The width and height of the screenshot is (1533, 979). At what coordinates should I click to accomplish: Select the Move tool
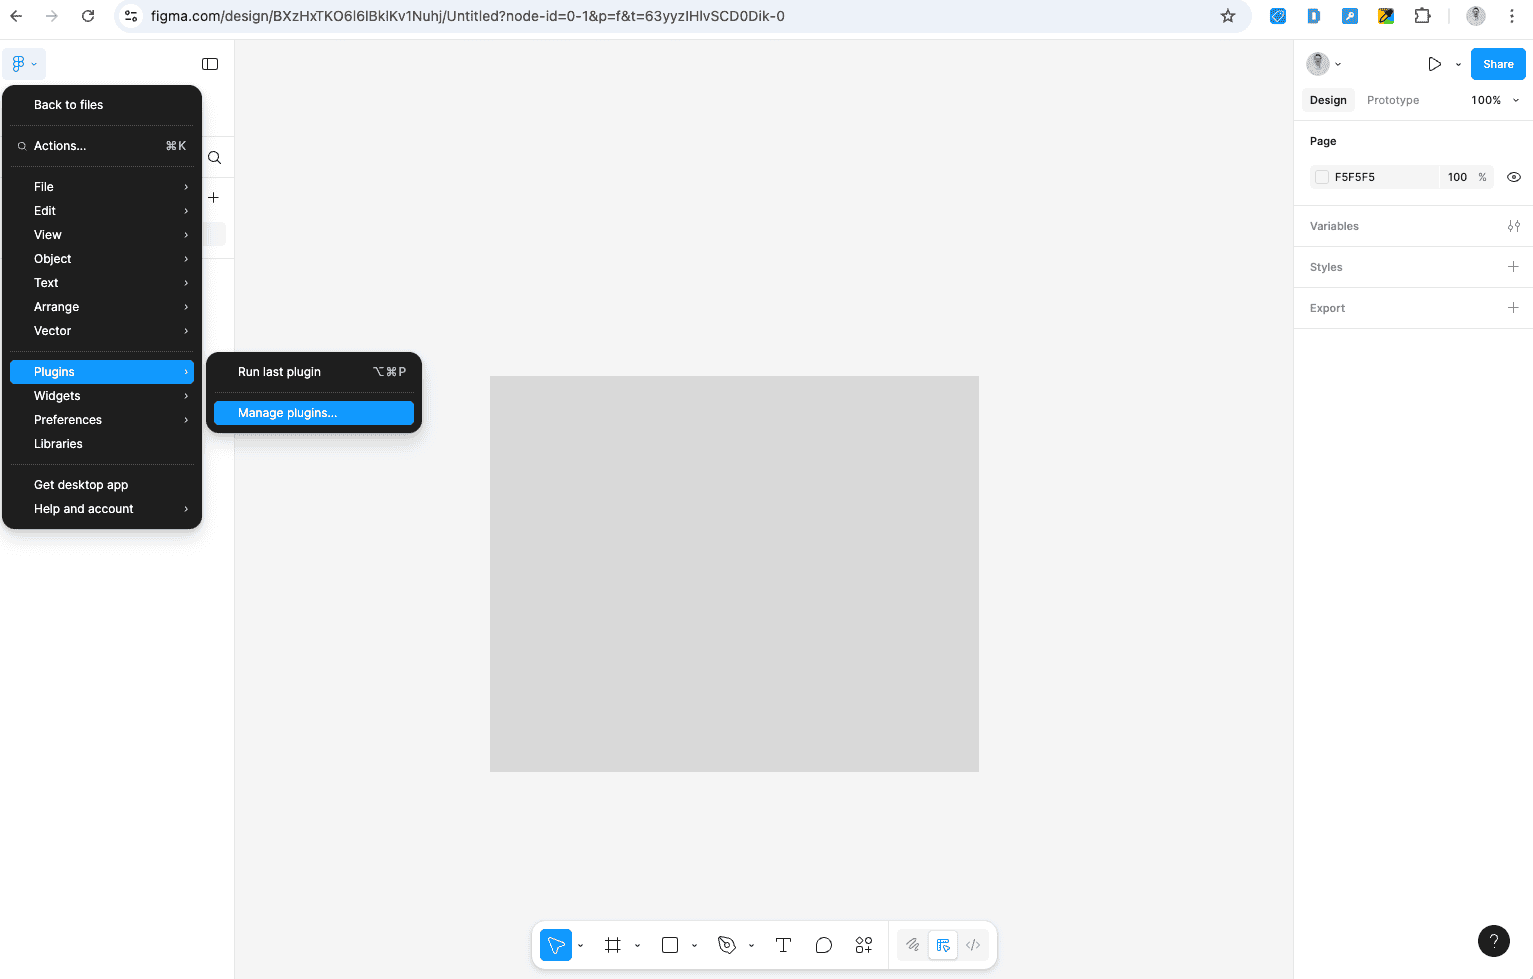click(556, 944)
